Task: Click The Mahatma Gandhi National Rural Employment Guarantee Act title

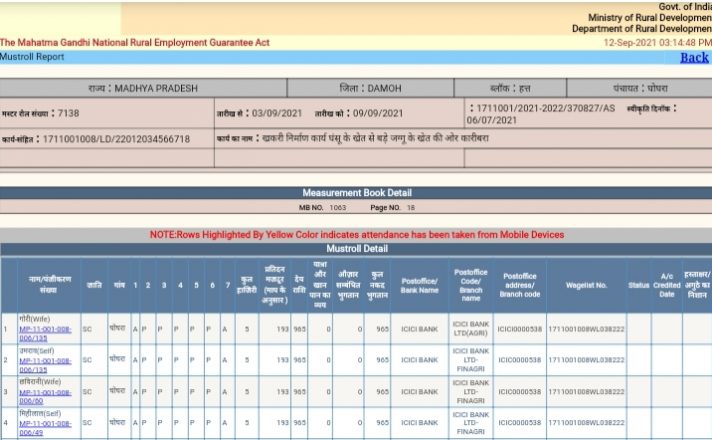Action: [134, 43]
